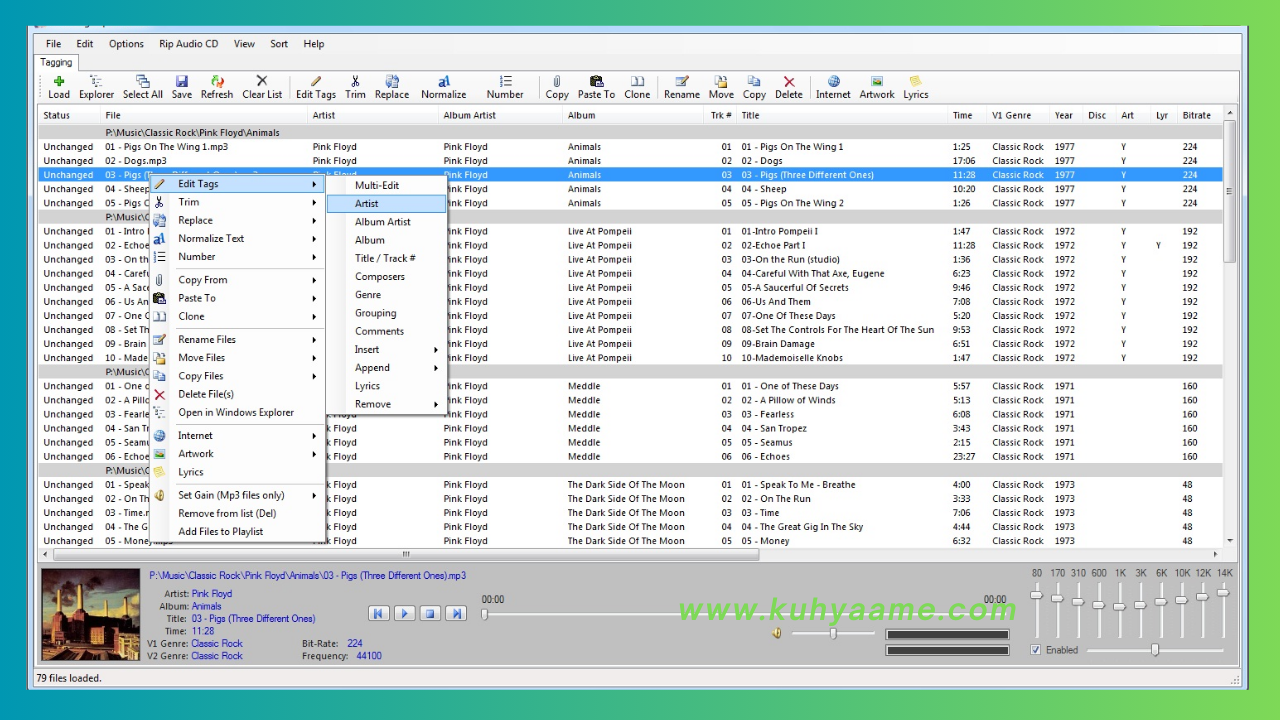The height and width of the screenshot is (720, 1280).
Task: Click the Number toolbar icon
Action: [x=505, y=82]
